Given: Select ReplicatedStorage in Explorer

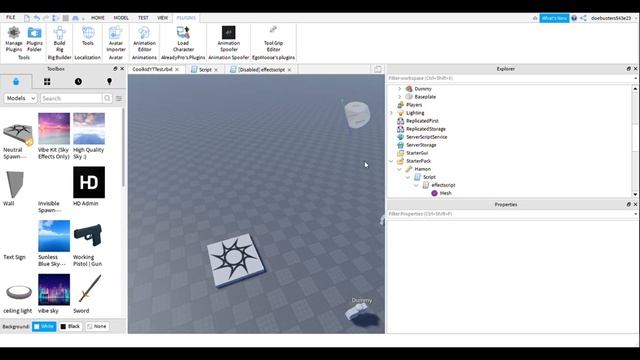Looking at the screenshot, I should [x=426, y=129].
